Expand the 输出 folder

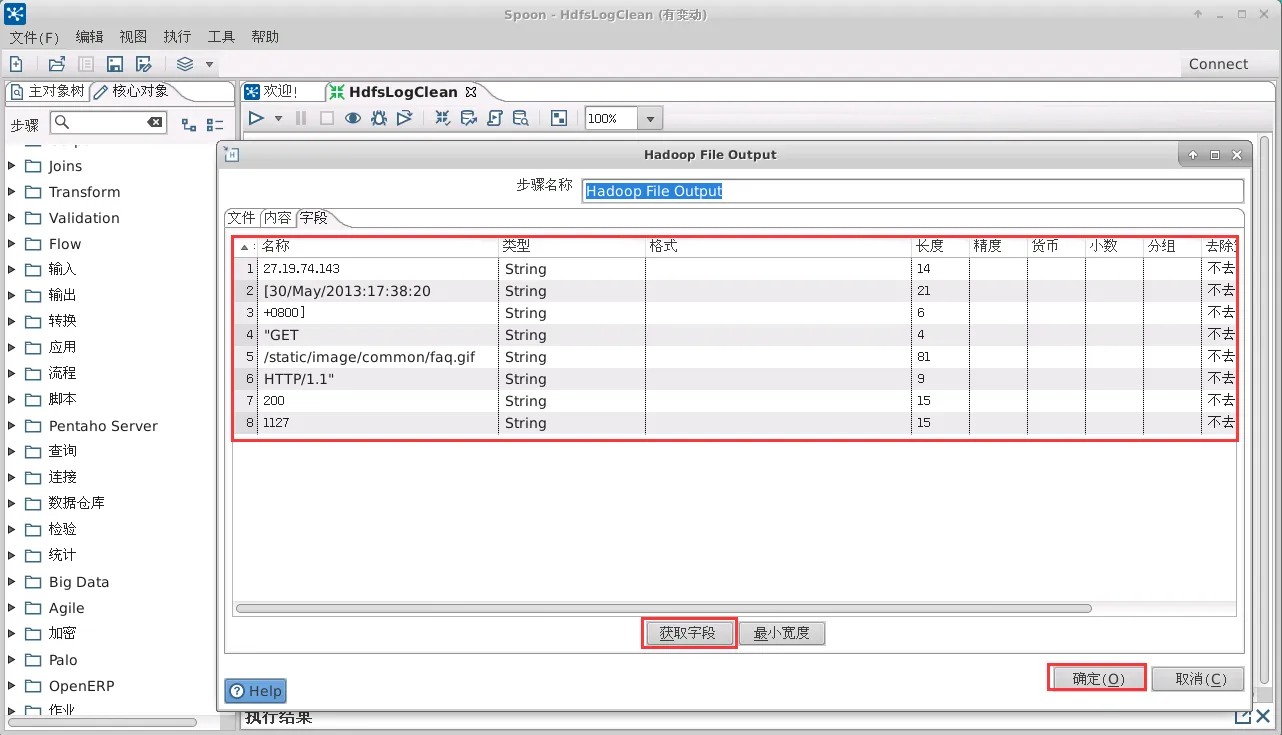(12, 295)
